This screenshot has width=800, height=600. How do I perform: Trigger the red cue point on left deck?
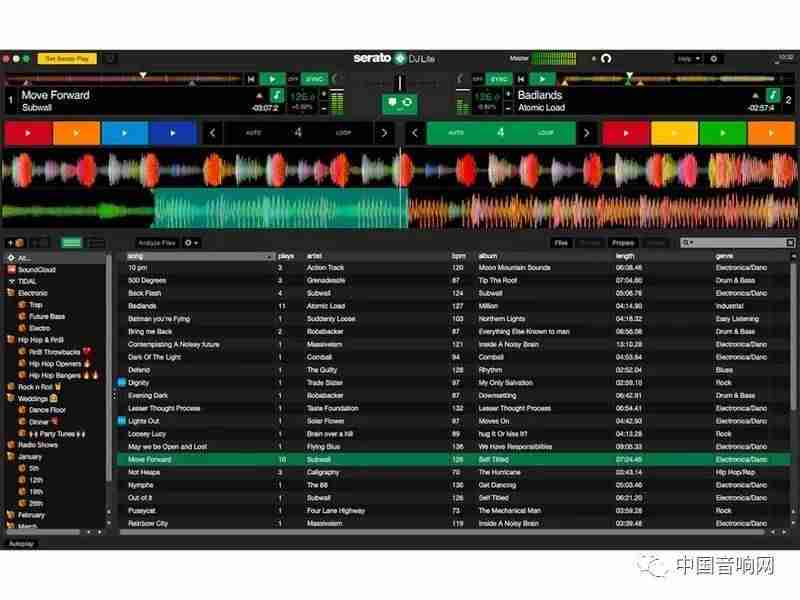pyautogui.click(x=28, y=133)
